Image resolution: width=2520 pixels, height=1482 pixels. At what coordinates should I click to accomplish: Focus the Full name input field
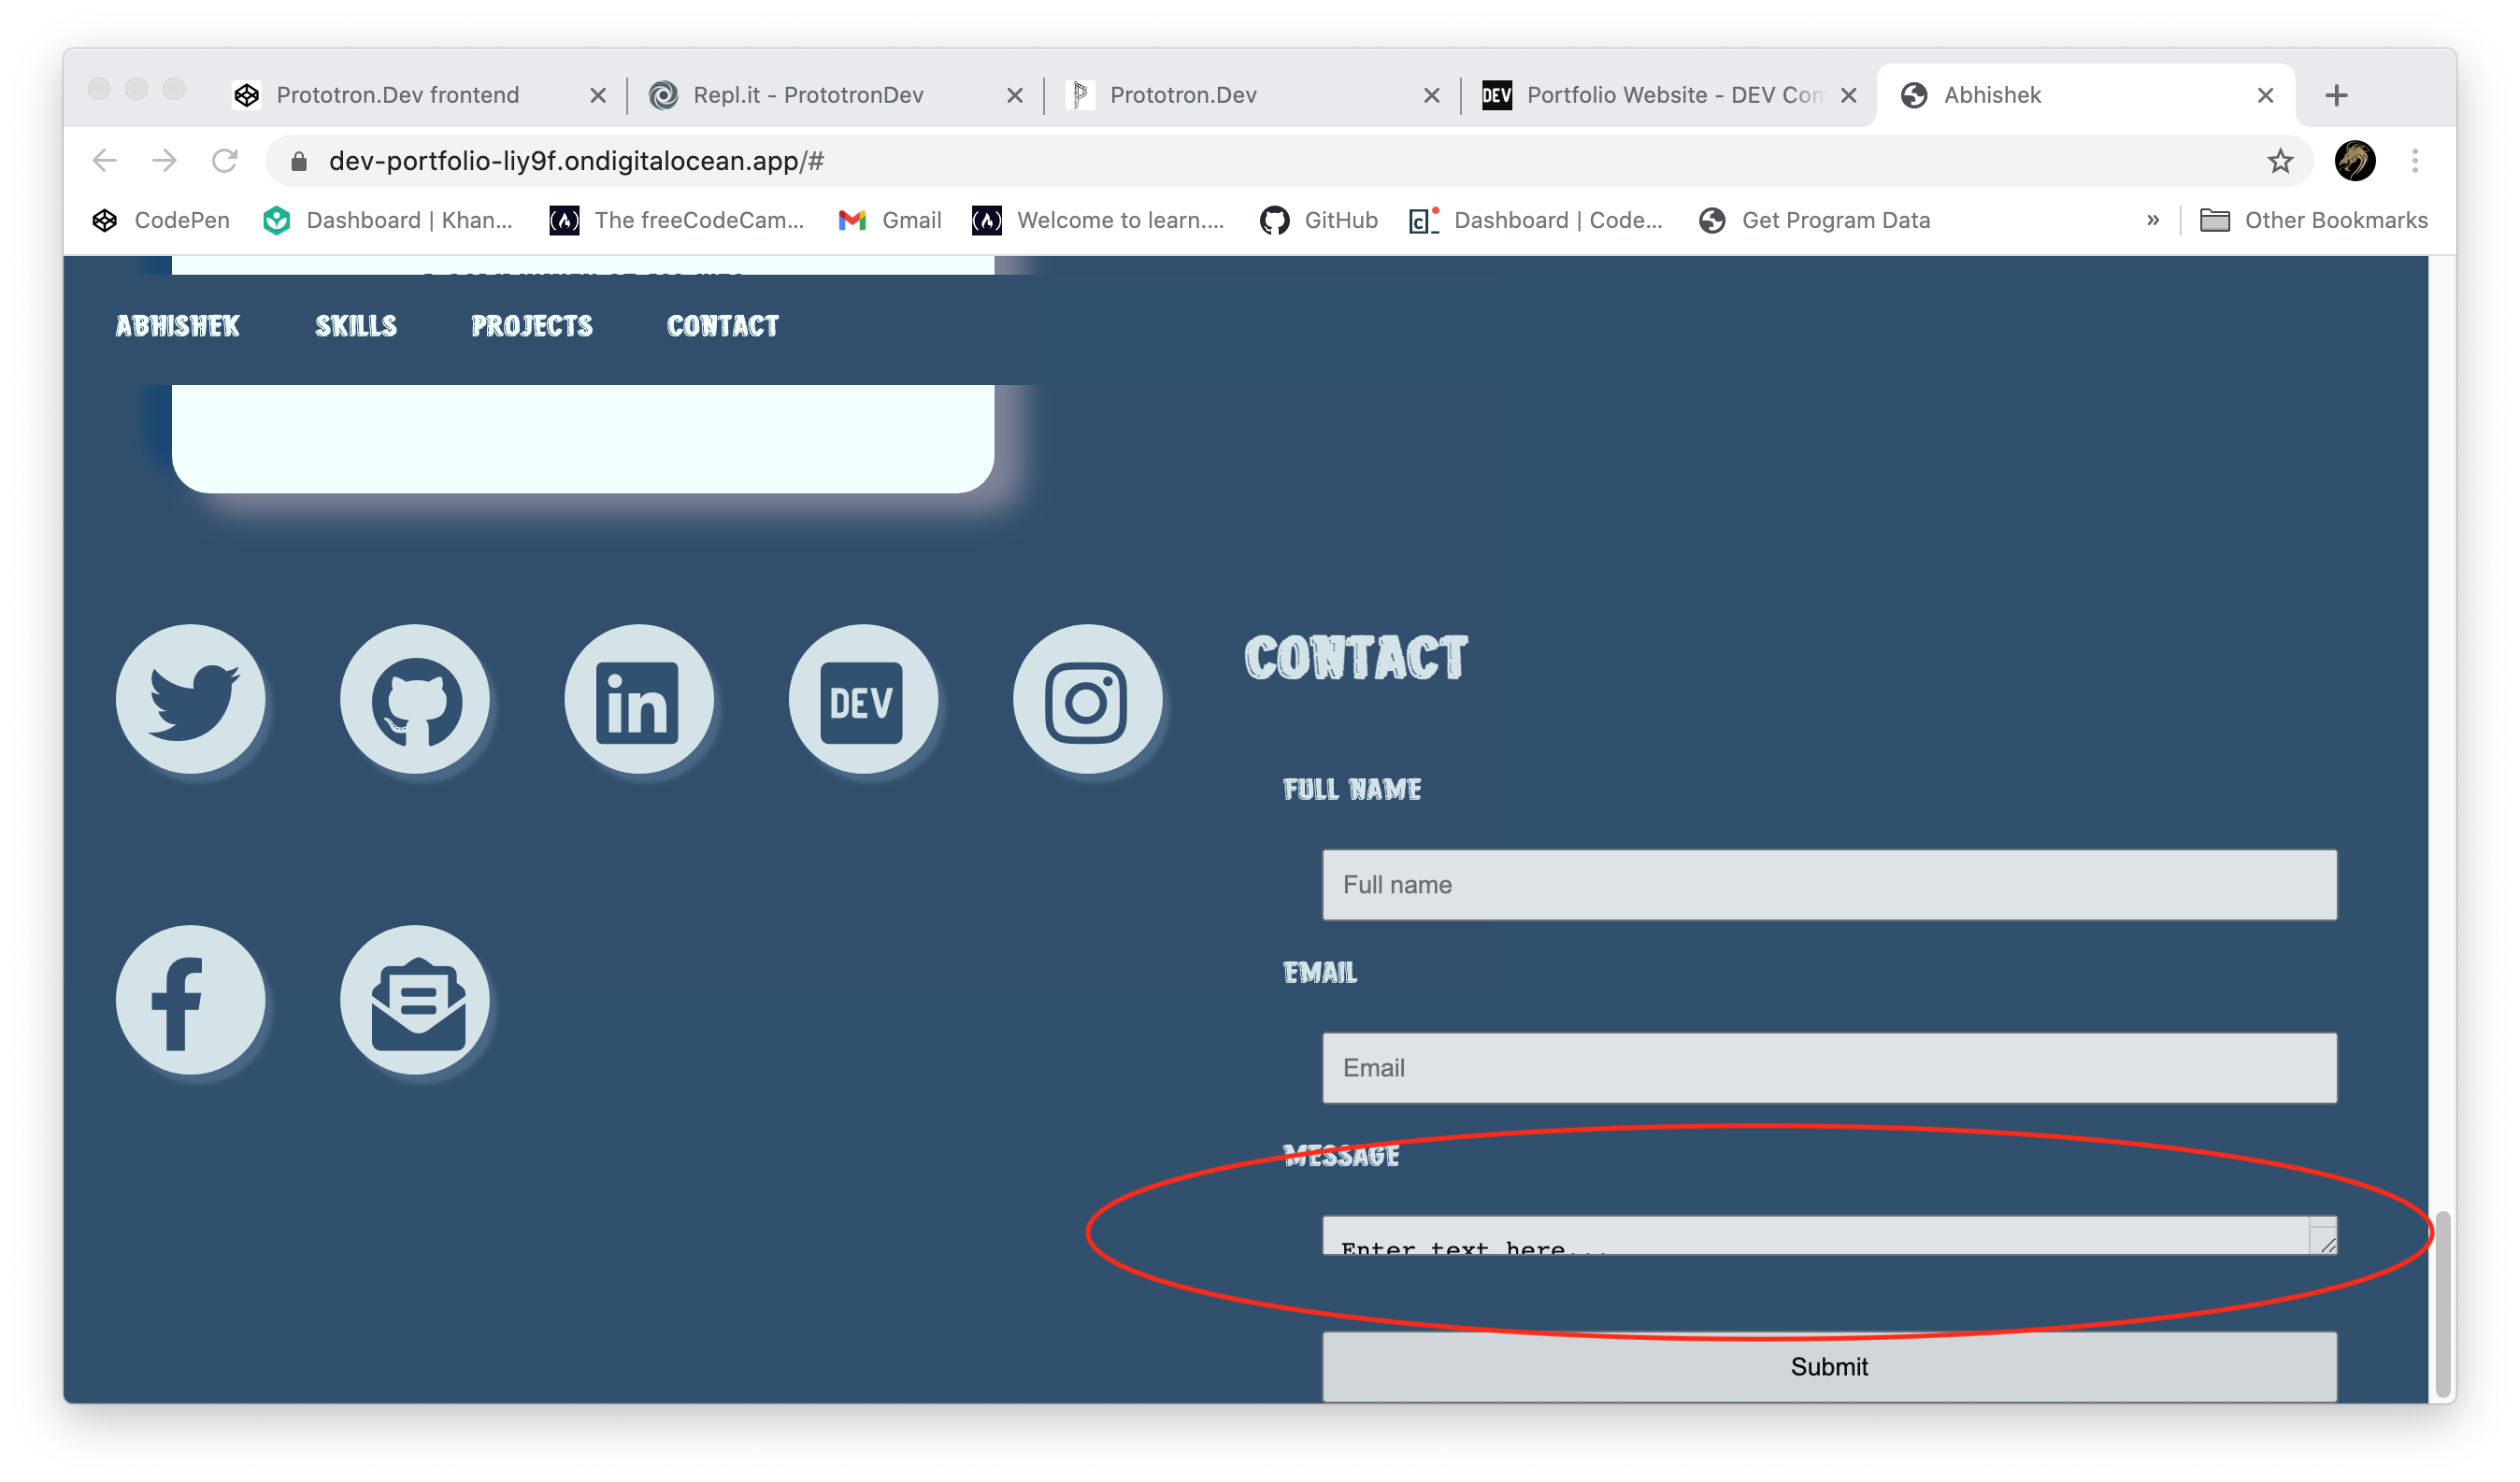click(x=1829, y=884)
